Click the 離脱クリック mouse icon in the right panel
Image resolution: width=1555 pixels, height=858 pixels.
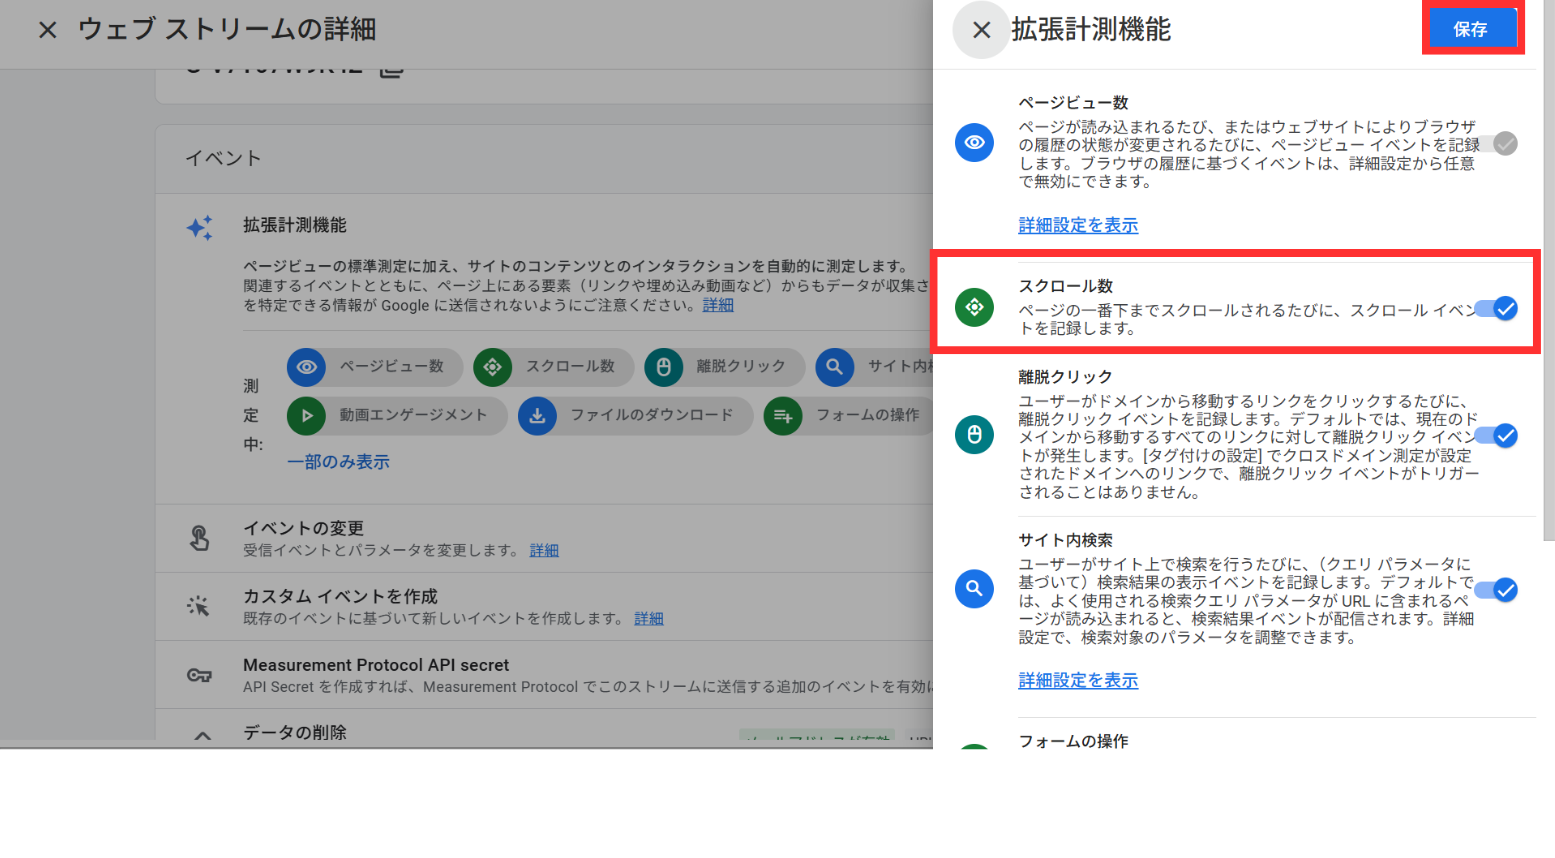click(x=974, y=435)
